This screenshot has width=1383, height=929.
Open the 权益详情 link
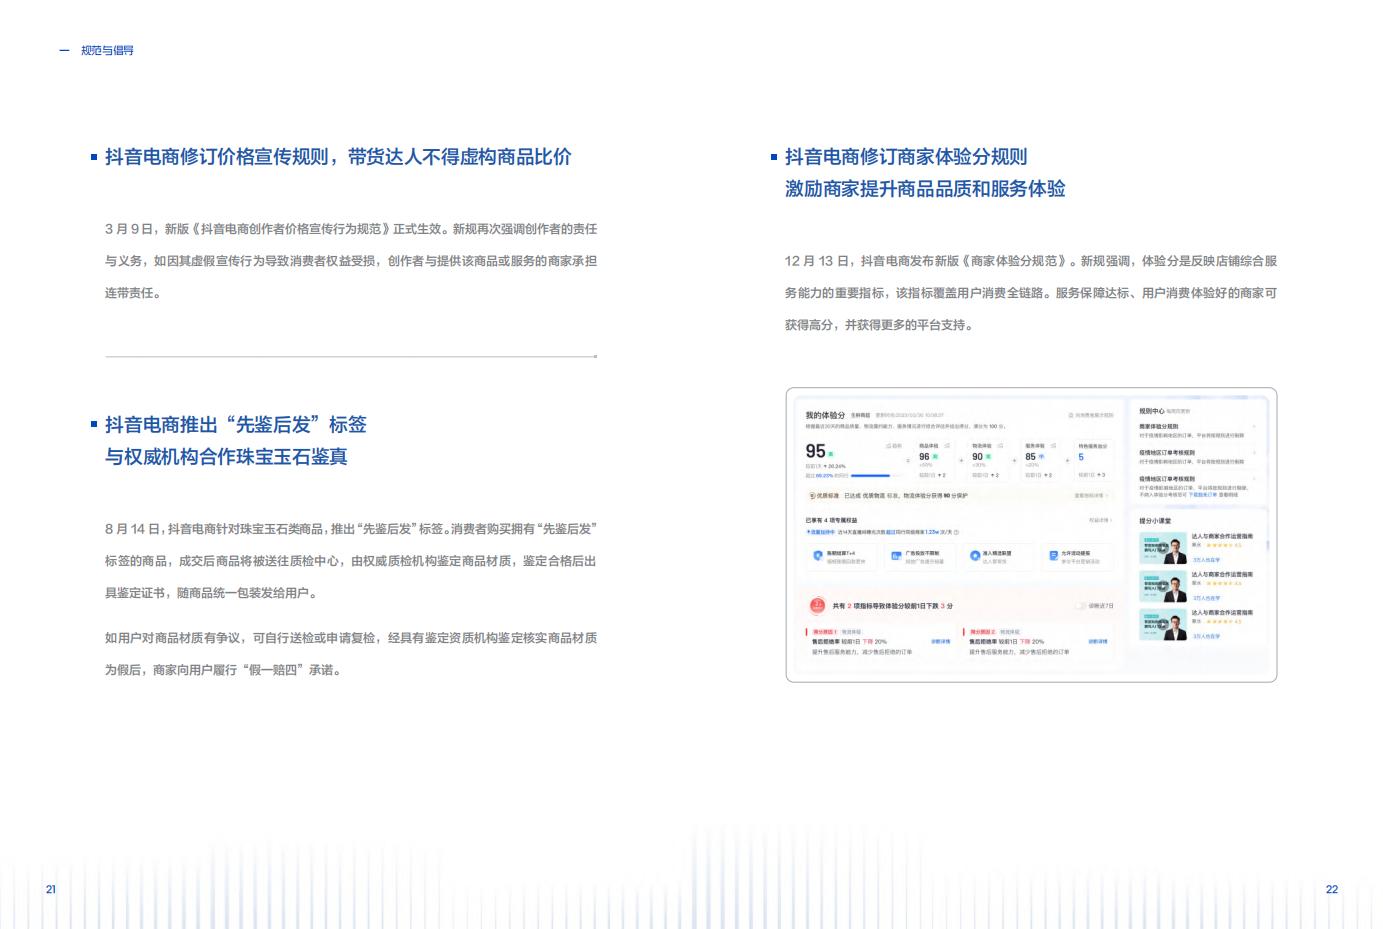click(x=1100, y=520)
